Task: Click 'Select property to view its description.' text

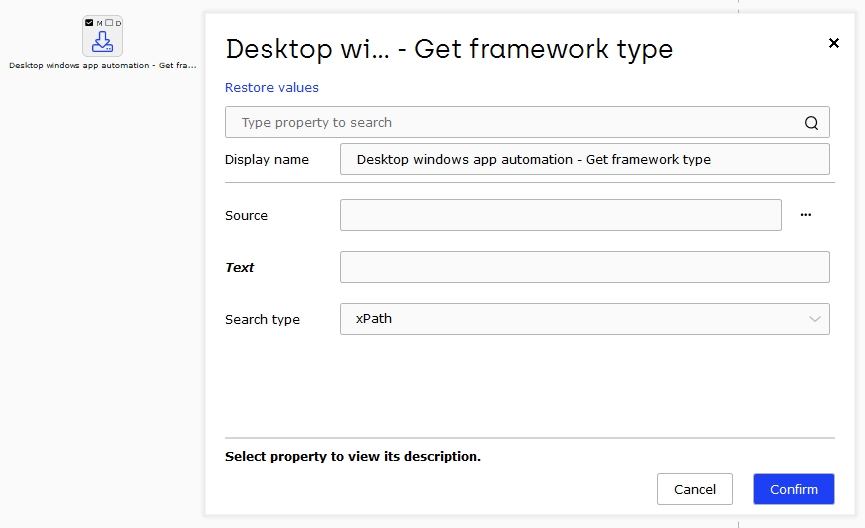Action: coord(353,456)
